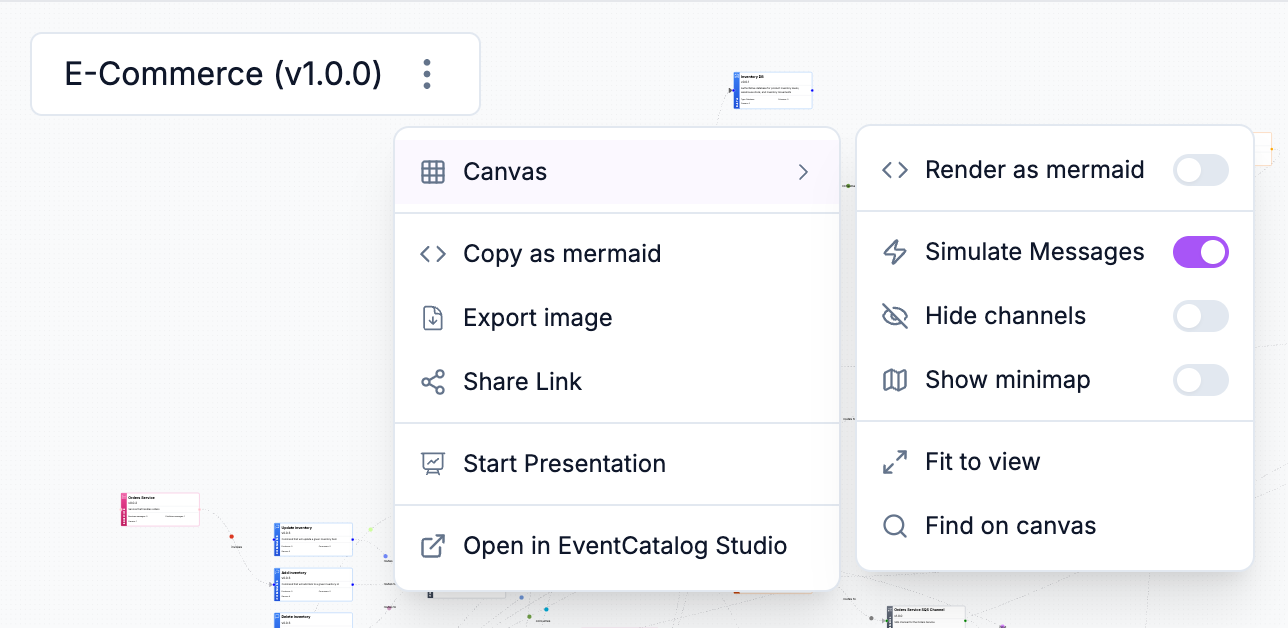Enable the Render as mermaid toggle
Screen dimensions: 1288x628
1200,170
